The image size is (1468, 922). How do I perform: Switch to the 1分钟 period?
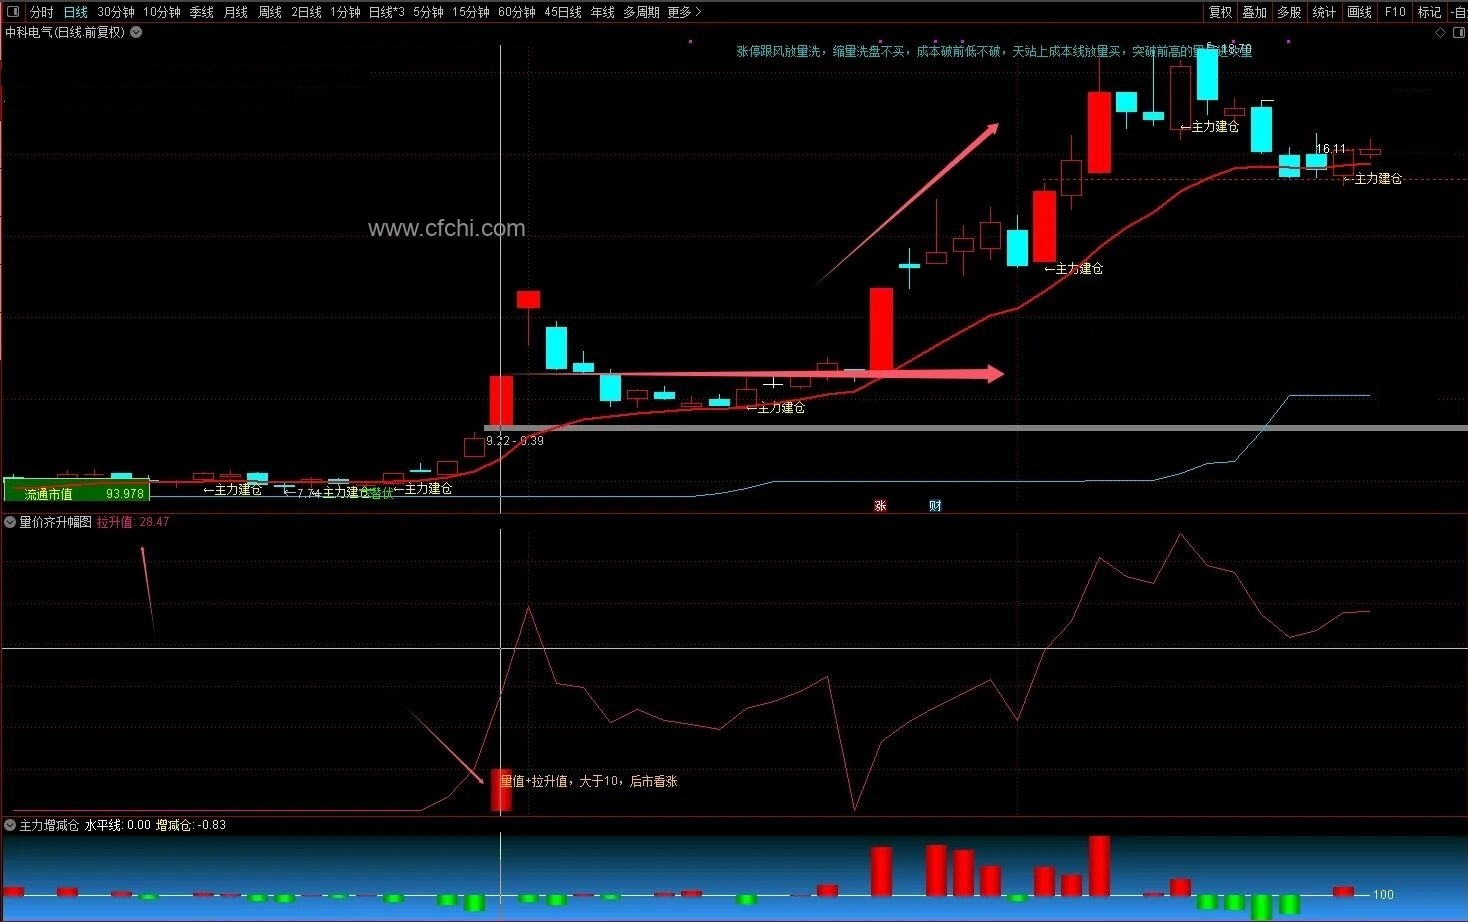pyautogui.click(x=345, y=12)
